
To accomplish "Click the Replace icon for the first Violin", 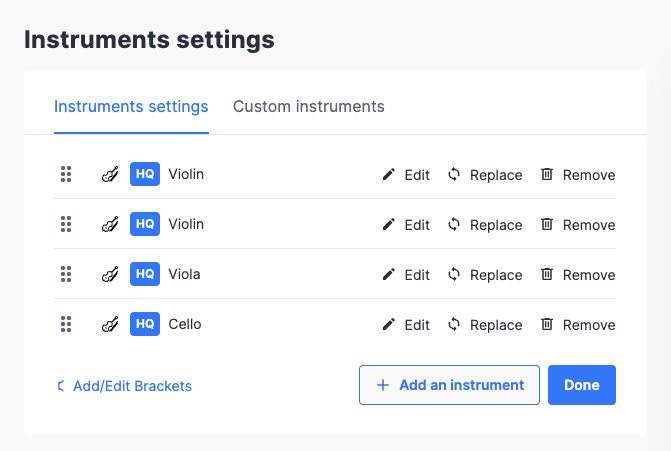I will pyautogui.click(x=454, y=175).
